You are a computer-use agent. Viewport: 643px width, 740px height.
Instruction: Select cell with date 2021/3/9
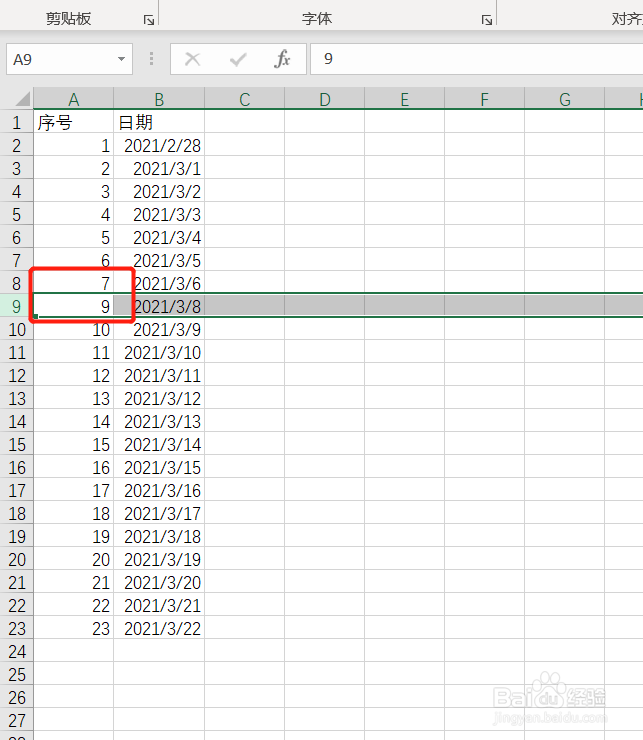tap(159, 329)
